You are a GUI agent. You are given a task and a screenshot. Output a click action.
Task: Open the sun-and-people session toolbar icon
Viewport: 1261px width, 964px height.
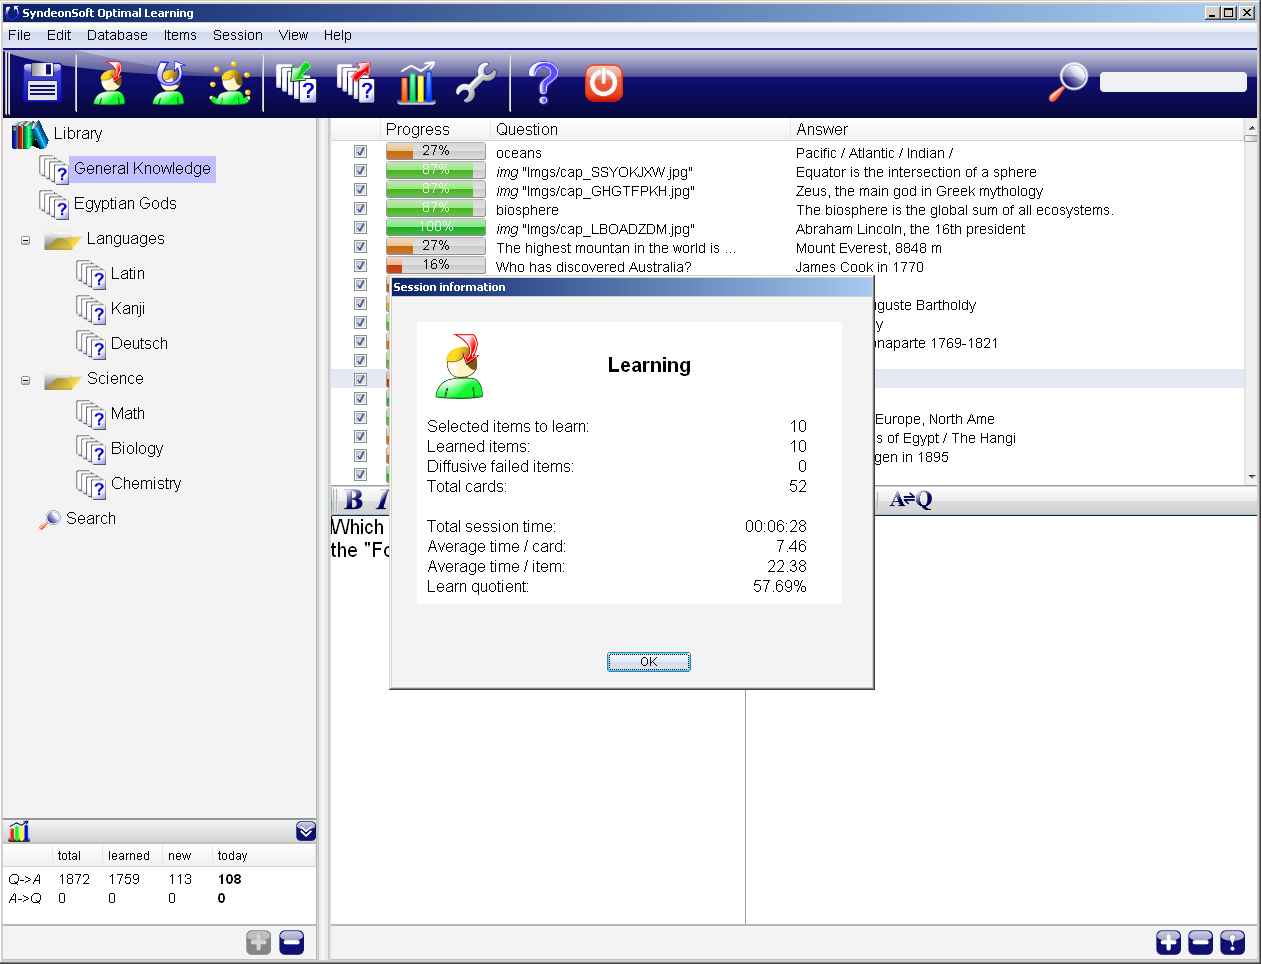[230, 83]
